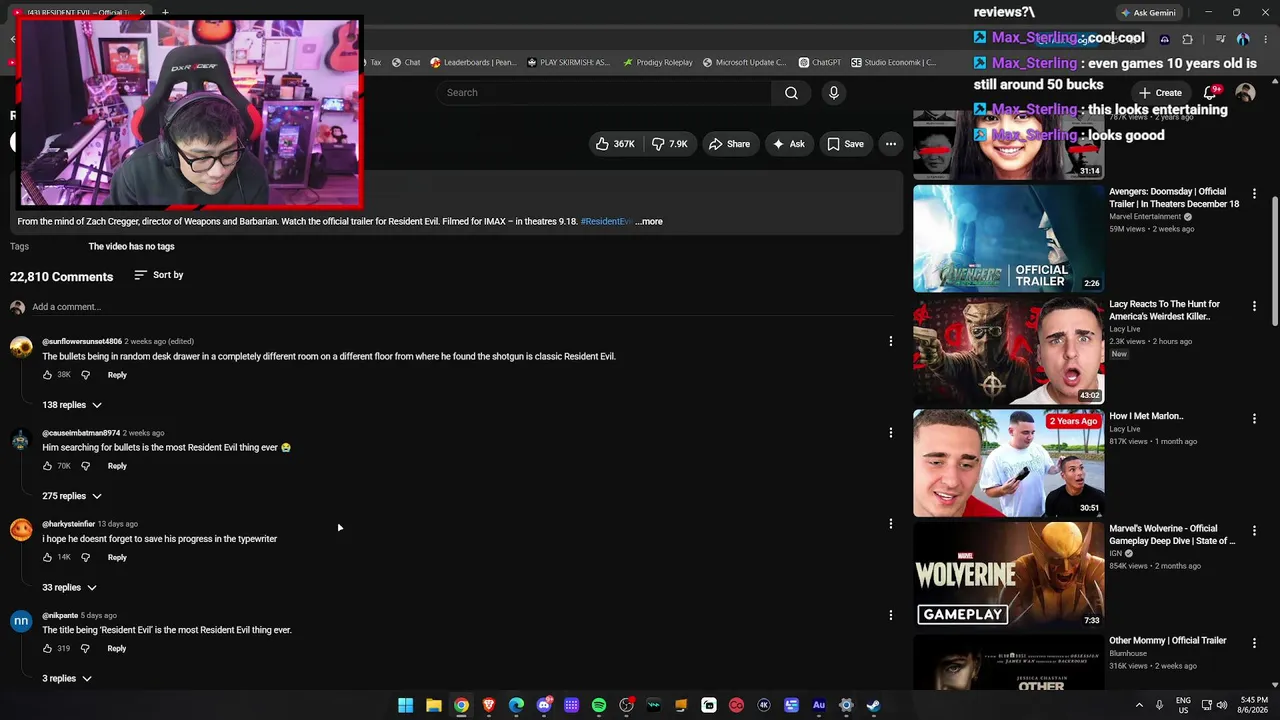This screenshot has height=720, width=1280.
Task: Open menu for How I Met Marlon video
Action: coord(1254,418)
